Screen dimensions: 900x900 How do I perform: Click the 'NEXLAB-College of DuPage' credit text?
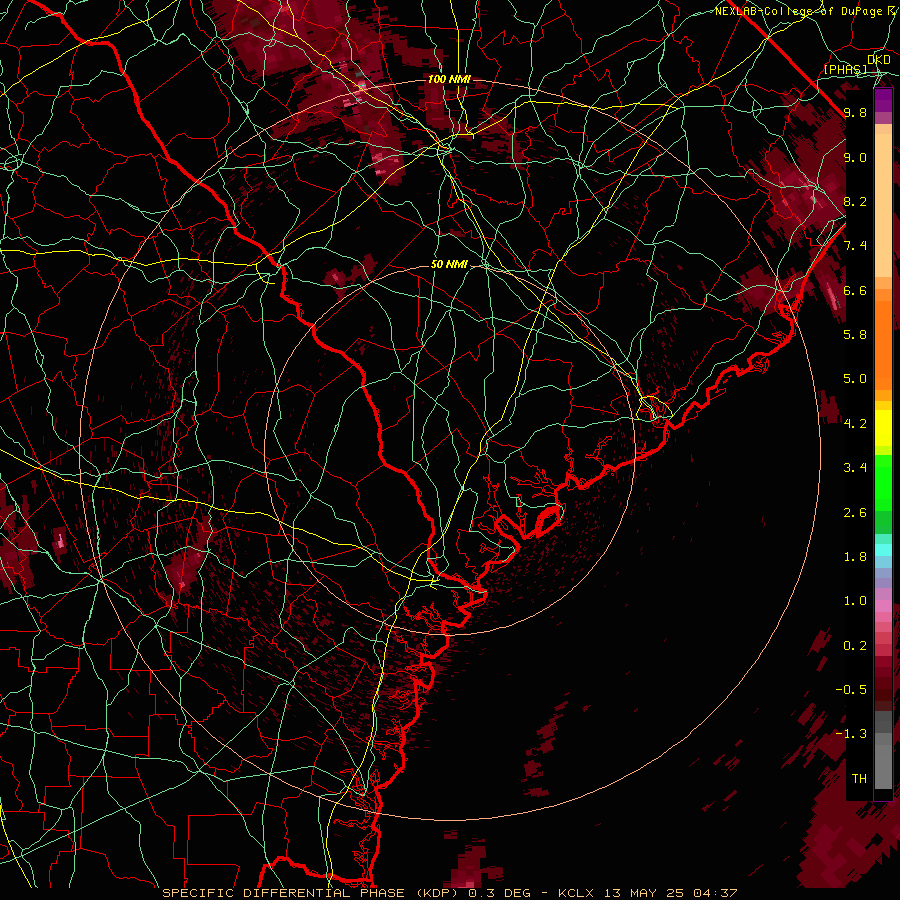point(798,11)
